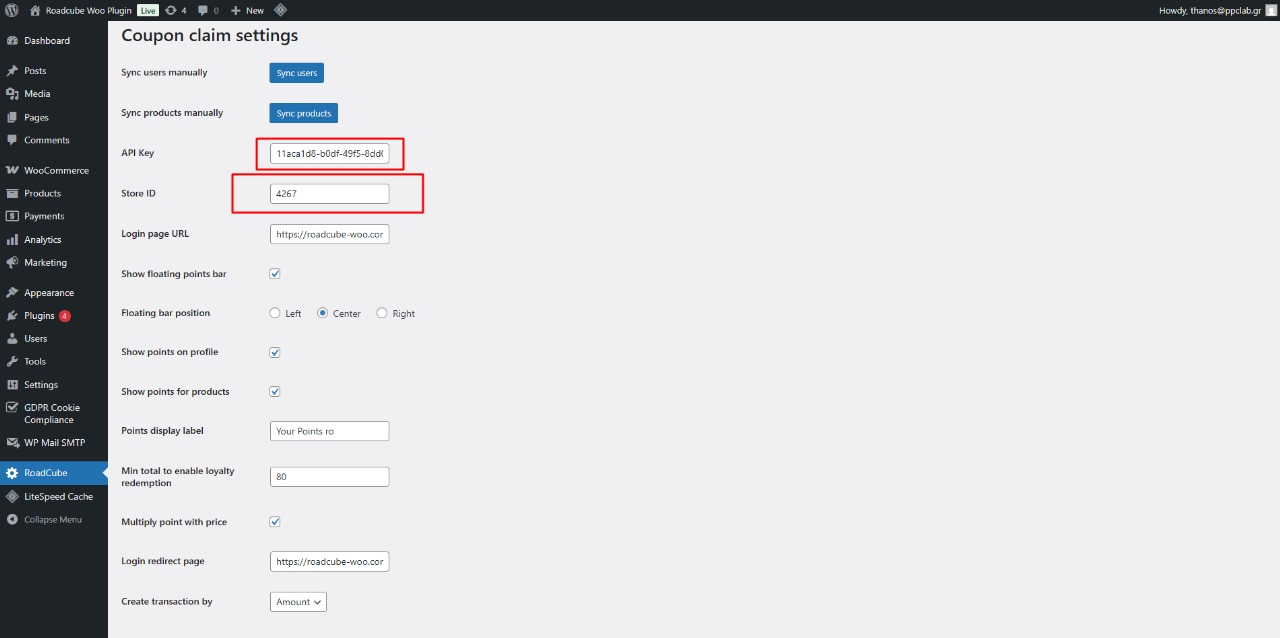Click the Login page URL field

tap(329, 234)
